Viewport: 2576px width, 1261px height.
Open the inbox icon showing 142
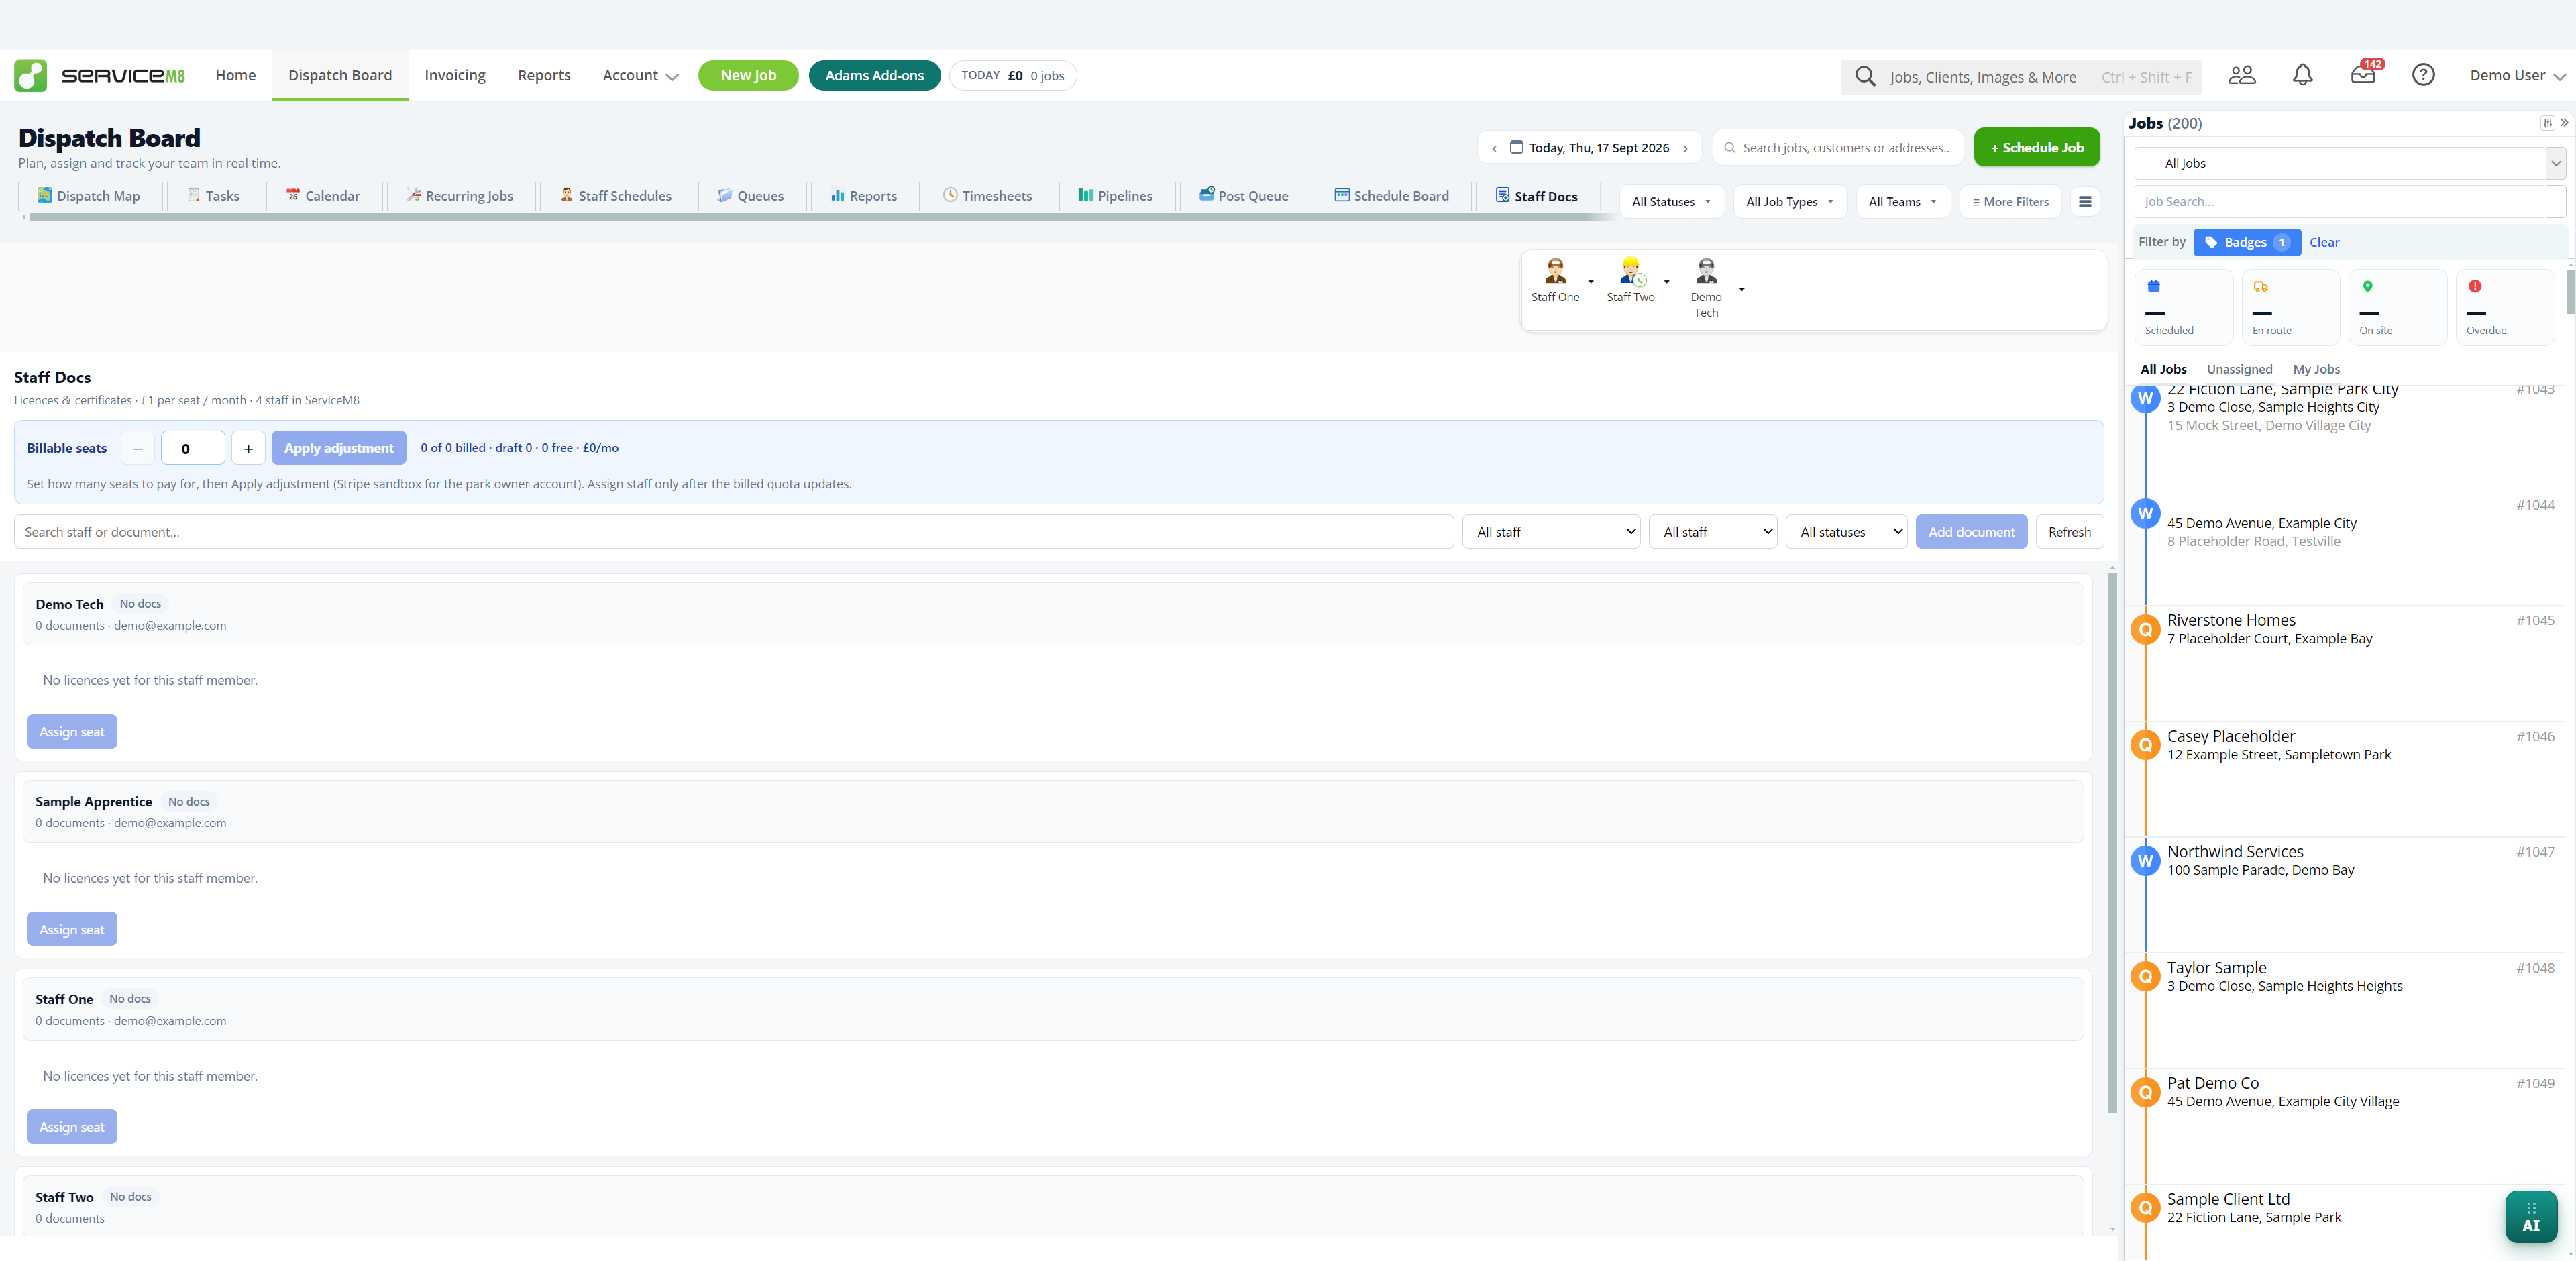point(2364,74)
